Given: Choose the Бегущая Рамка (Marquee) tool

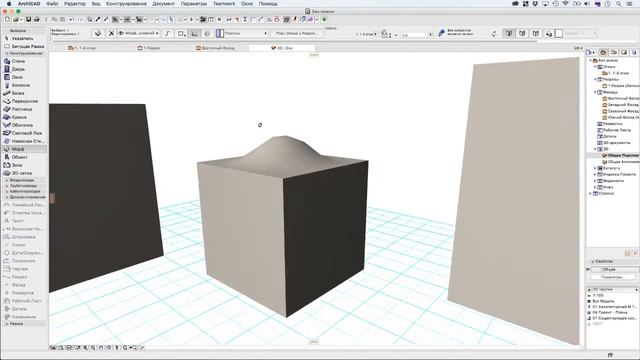Looking at the screenshot, I should [24, 46].
